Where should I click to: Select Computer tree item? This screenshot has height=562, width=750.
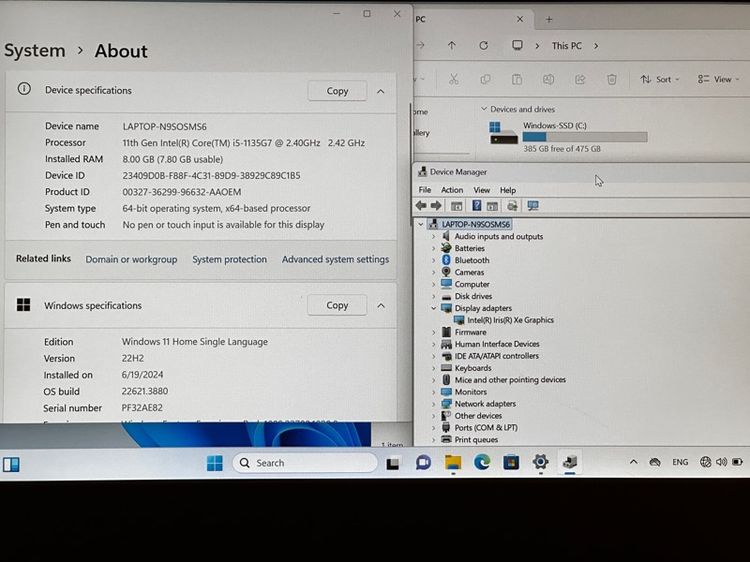[x=472, y=284]
